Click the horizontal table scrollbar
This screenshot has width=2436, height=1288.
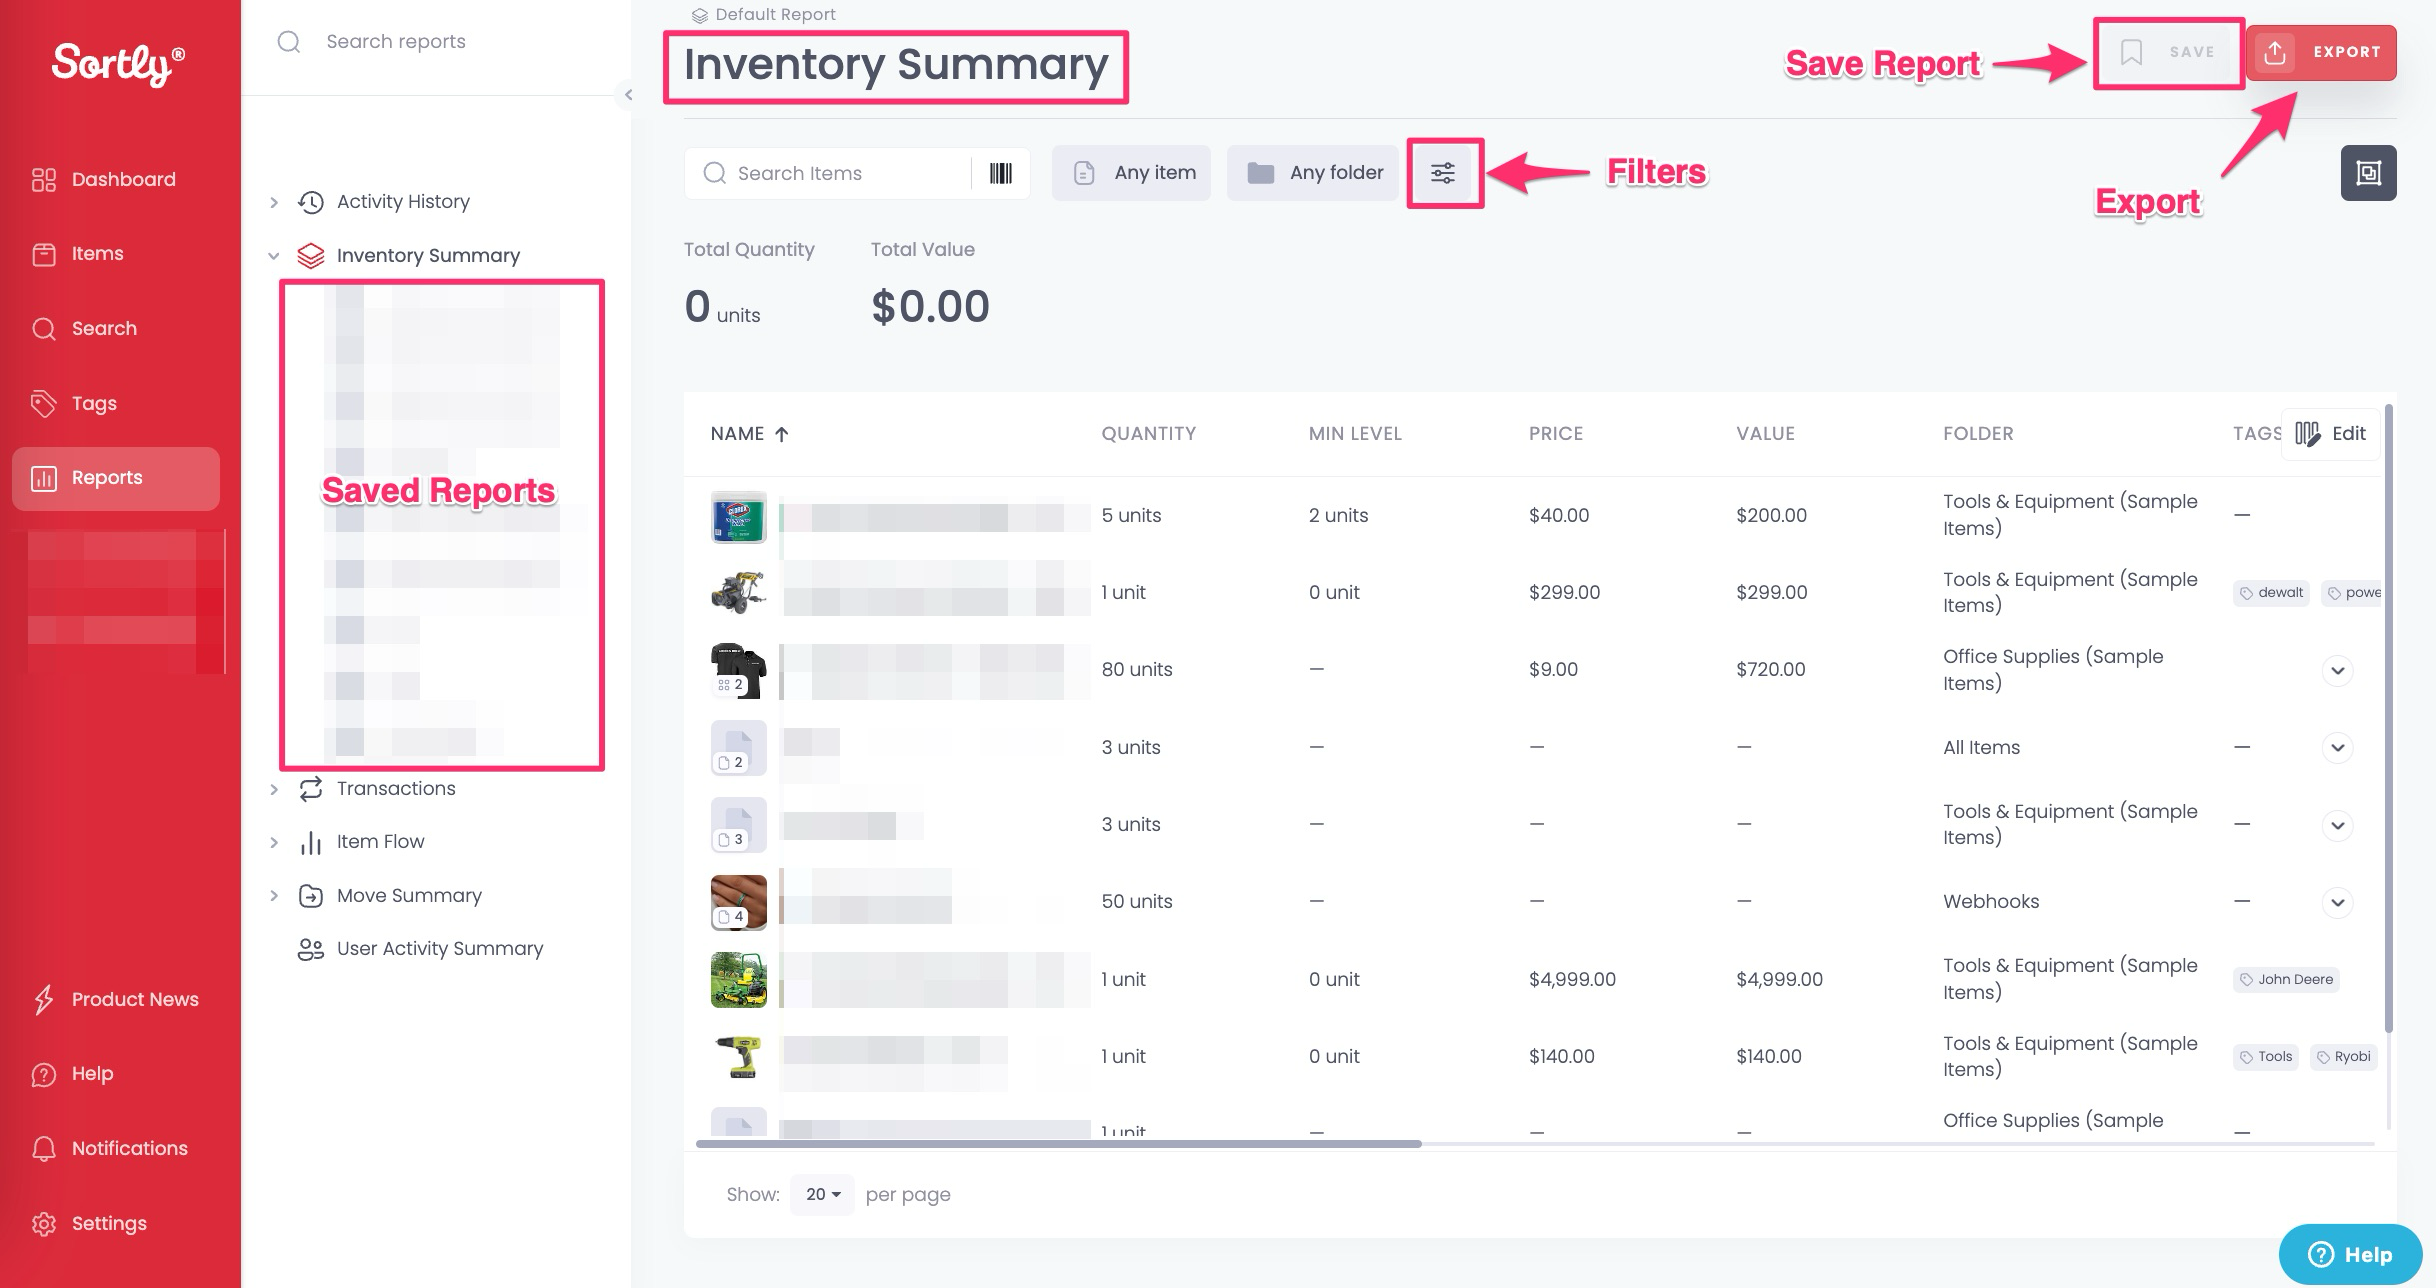tap(1058, 1143)
